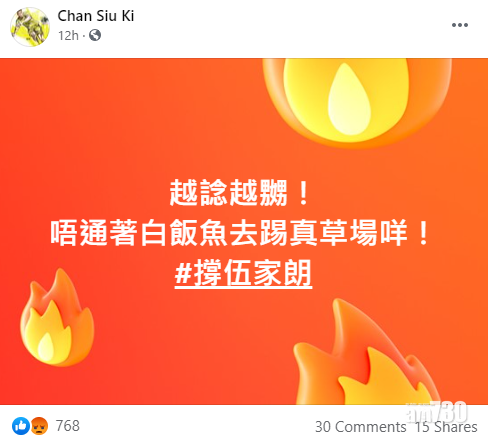
Task: Click the large flame emoji at top
Action: (x=357, y=102)
